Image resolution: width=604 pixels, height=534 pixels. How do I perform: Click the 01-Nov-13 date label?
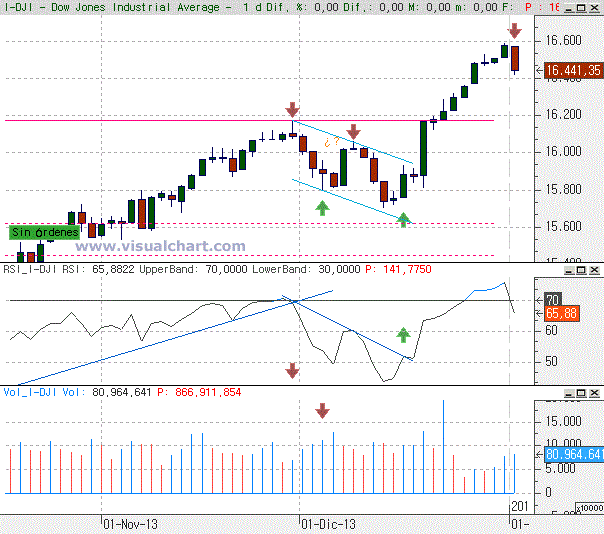pos(130,524)
